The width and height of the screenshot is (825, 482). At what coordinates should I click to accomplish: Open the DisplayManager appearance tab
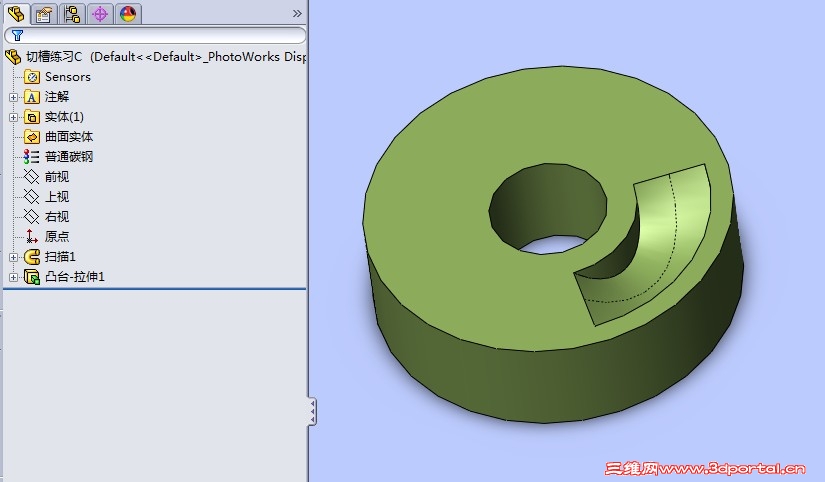[x=128, y=14]
